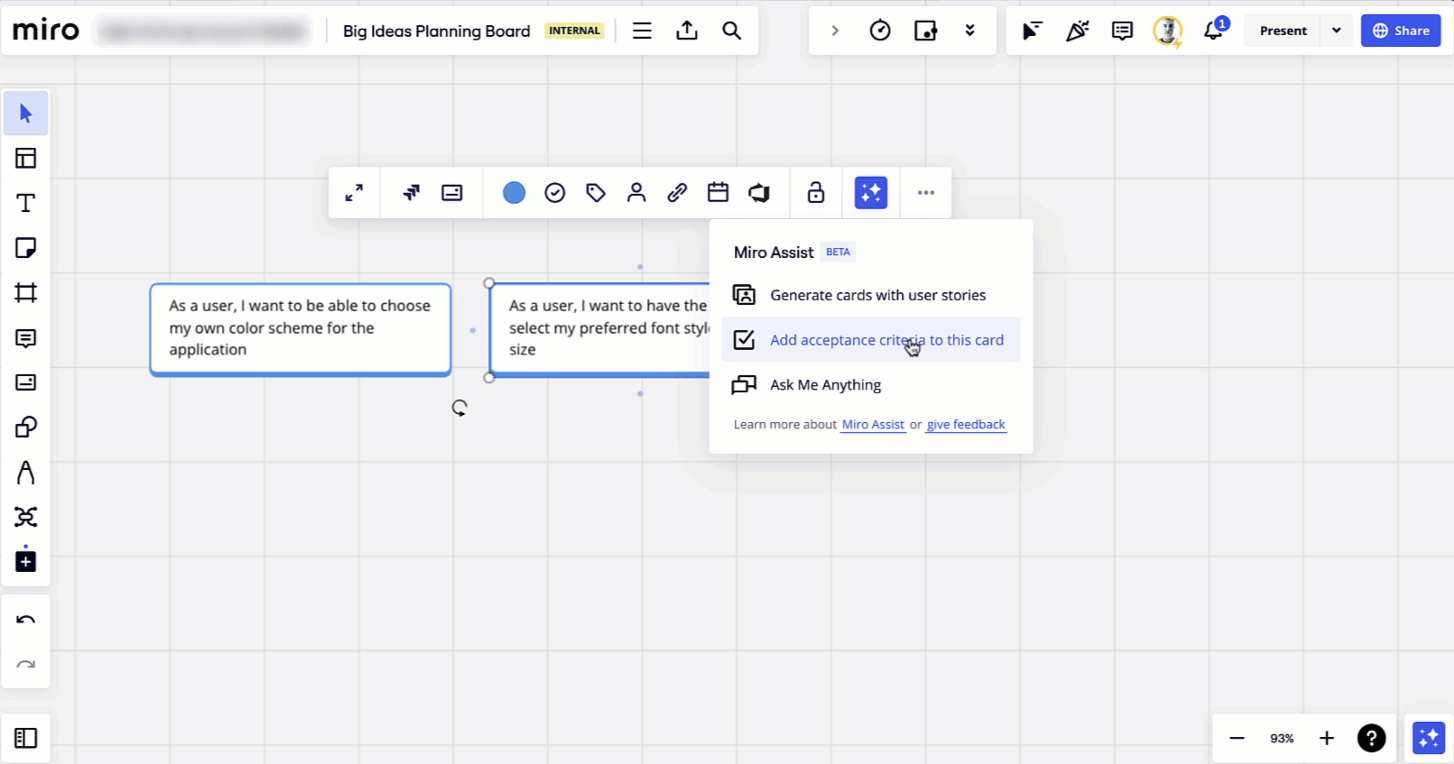Viewport: 1454px width, 764px height.
Task: Select the Frame tool
Action: (x=26, y=293)
